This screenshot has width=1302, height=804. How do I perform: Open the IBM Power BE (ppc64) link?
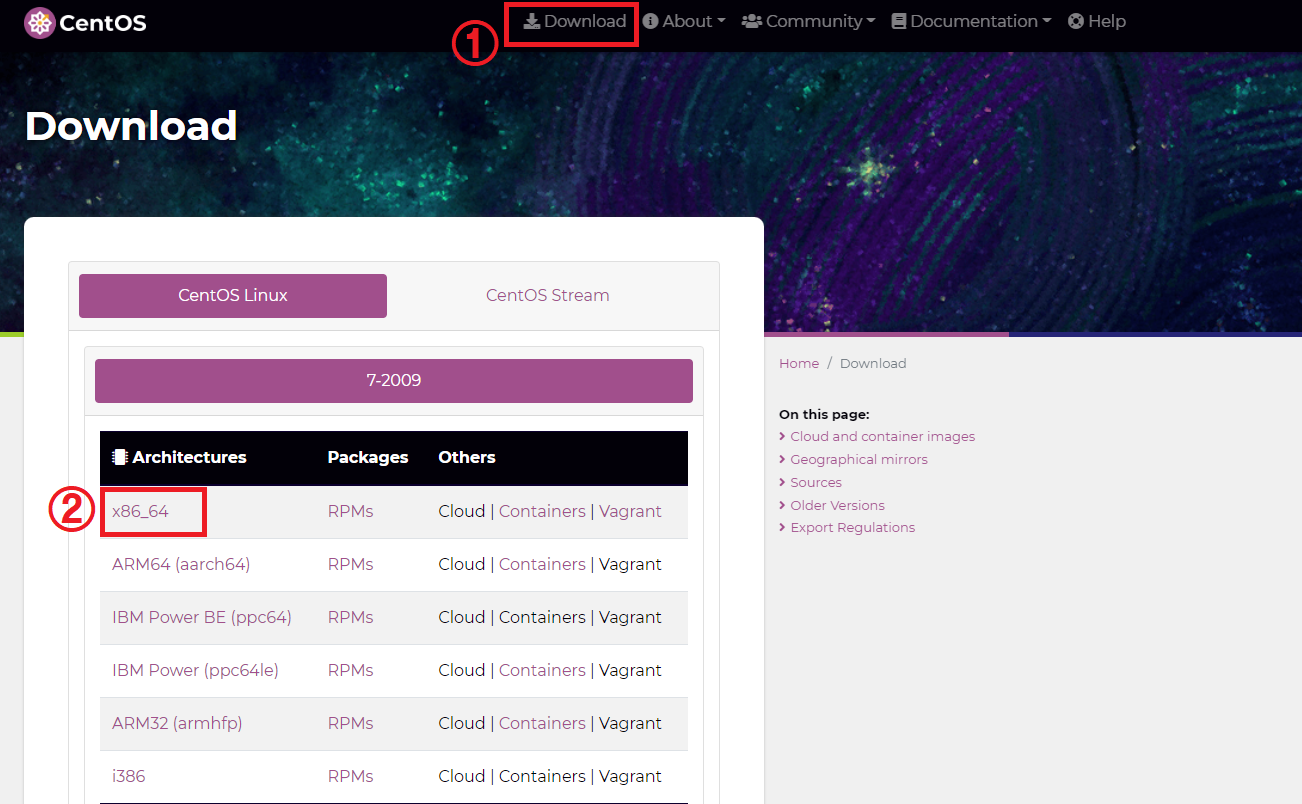[x=202, y=617]
